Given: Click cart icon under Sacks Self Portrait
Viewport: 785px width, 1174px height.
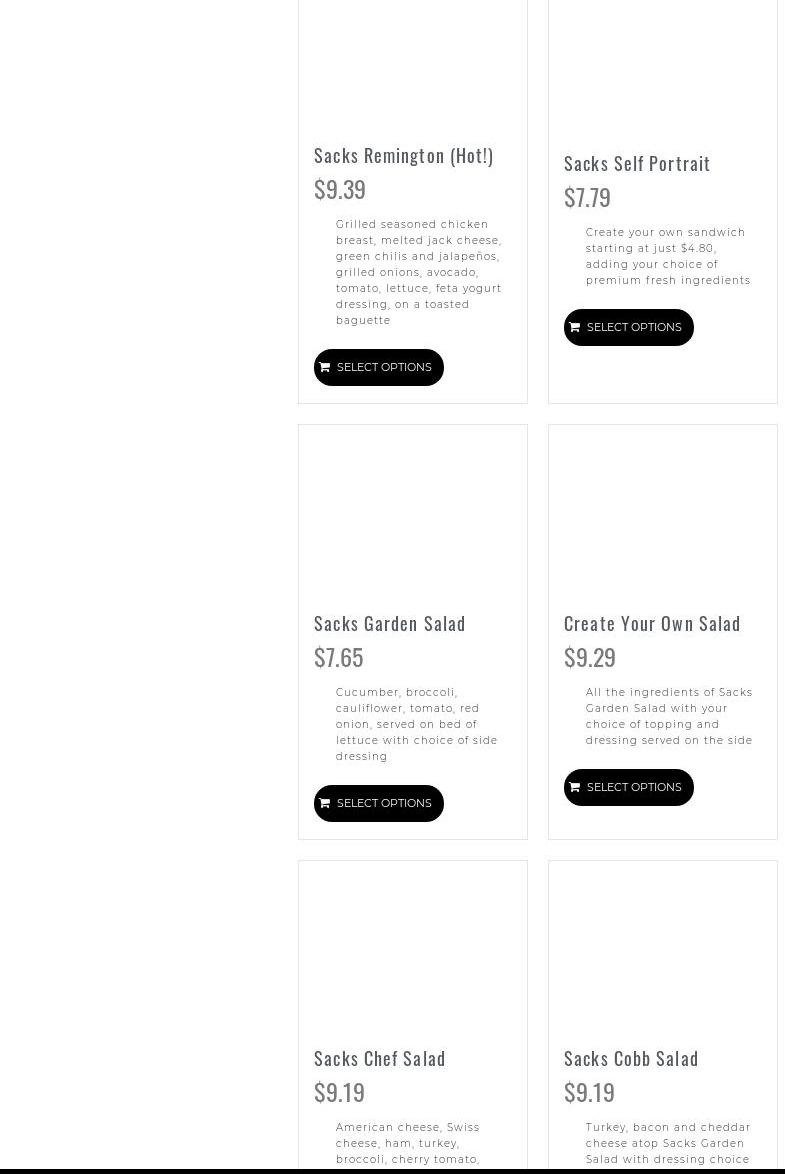Looking at the screenshot, I should [x=575, y=328].
